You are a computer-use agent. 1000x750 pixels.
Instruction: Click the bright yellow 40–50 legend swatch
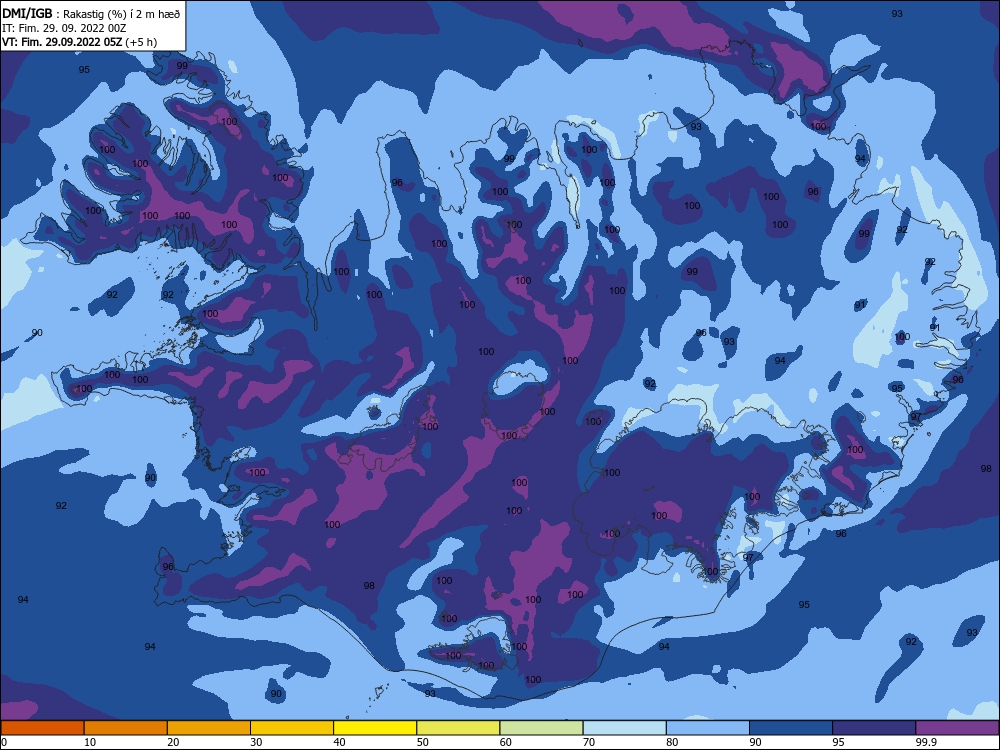(375, 728)
